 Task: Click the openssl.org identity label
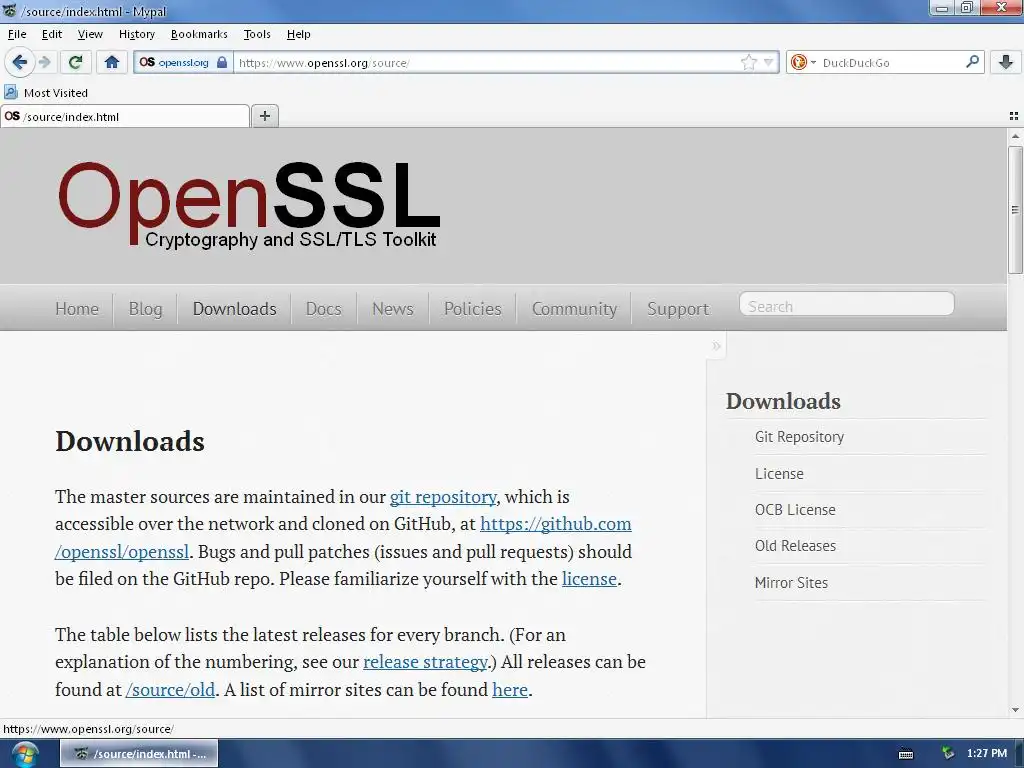184,63
